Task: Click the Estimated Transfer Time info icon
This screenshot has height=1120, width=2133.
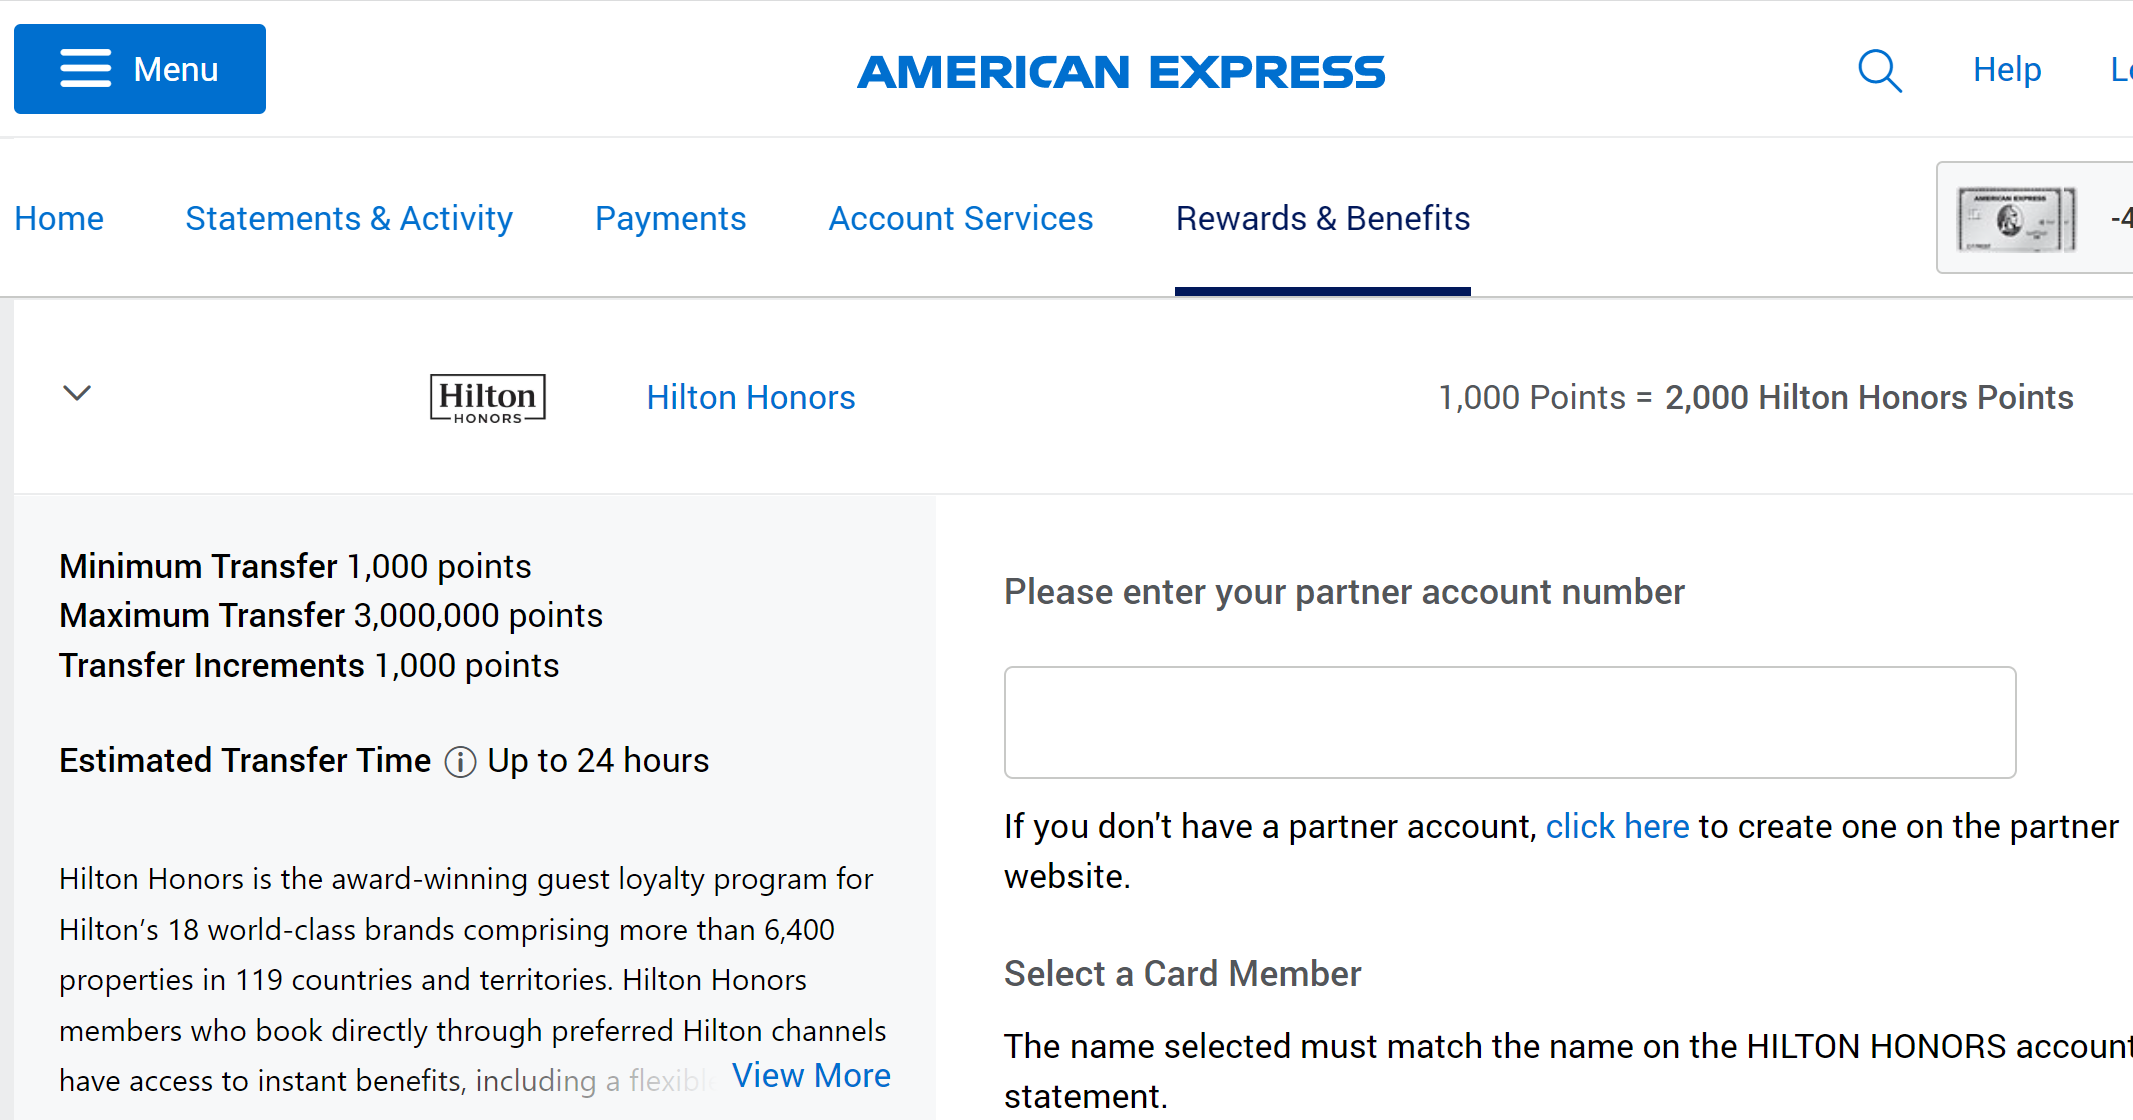Action: click(x=460, y=762)
